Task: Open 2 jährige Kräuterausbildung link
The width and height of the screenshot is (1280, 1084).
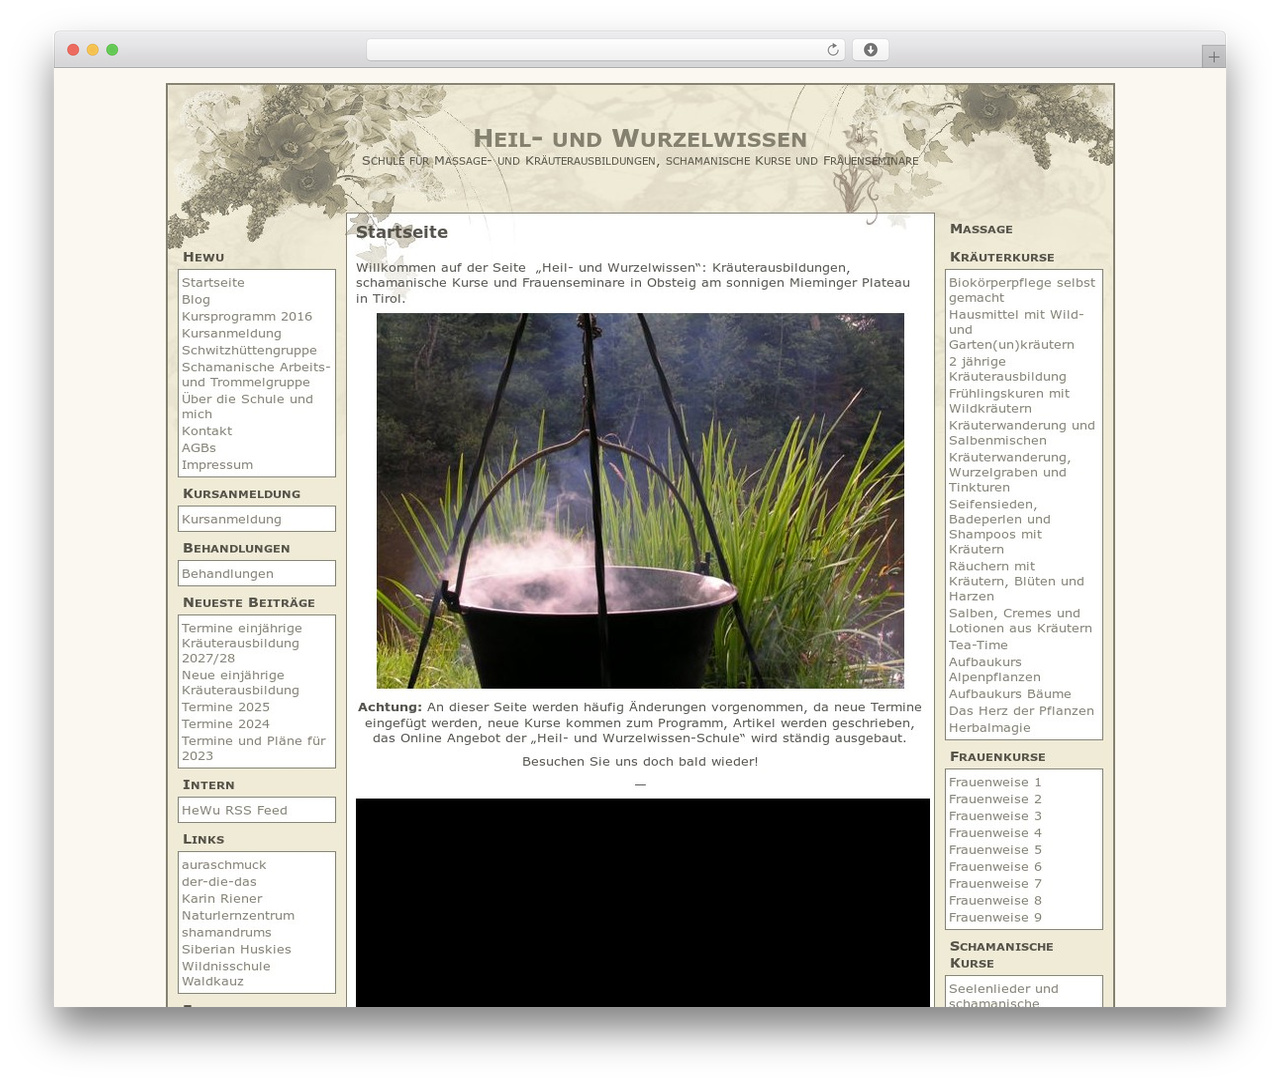Action: point(1008,369)
